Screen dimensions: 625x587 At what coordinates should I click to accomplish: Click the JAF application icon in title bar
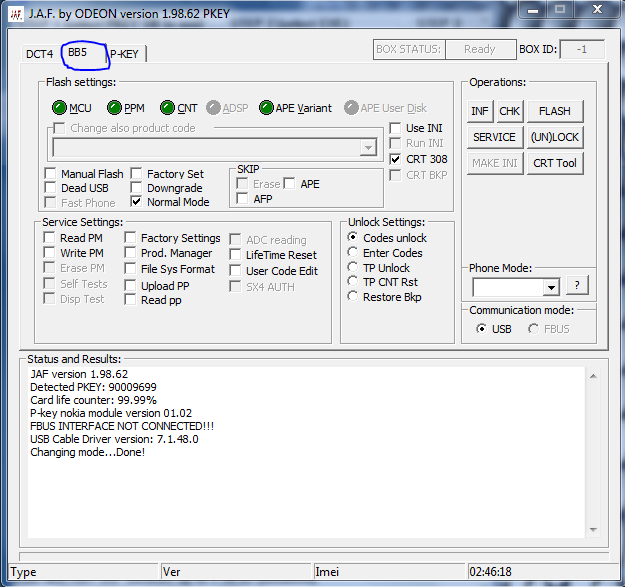tap(16, 14)
